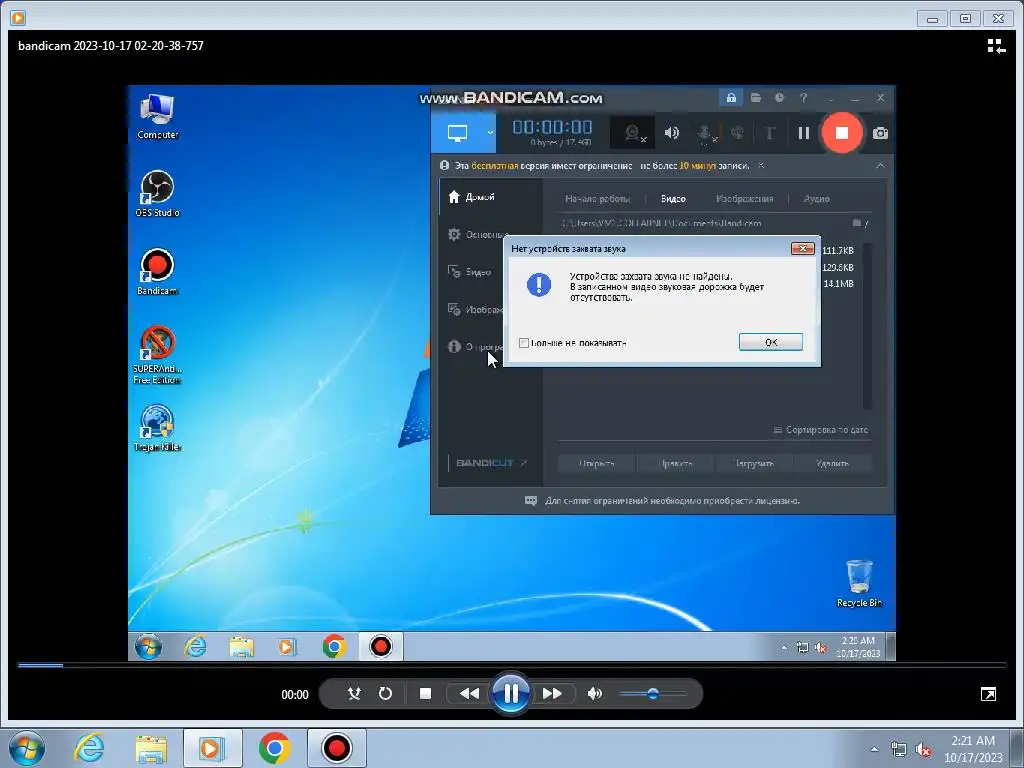Click OK in the no sound device dialog
Viewport: 1024px width, 768px height.
tap(771, 342)
